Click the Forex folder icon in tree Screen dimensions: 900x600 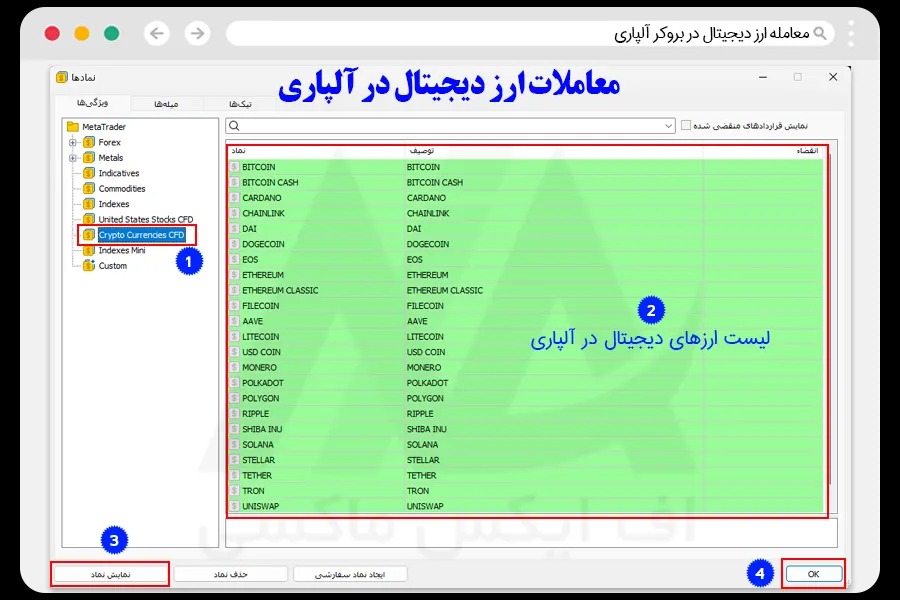[89, 143]
